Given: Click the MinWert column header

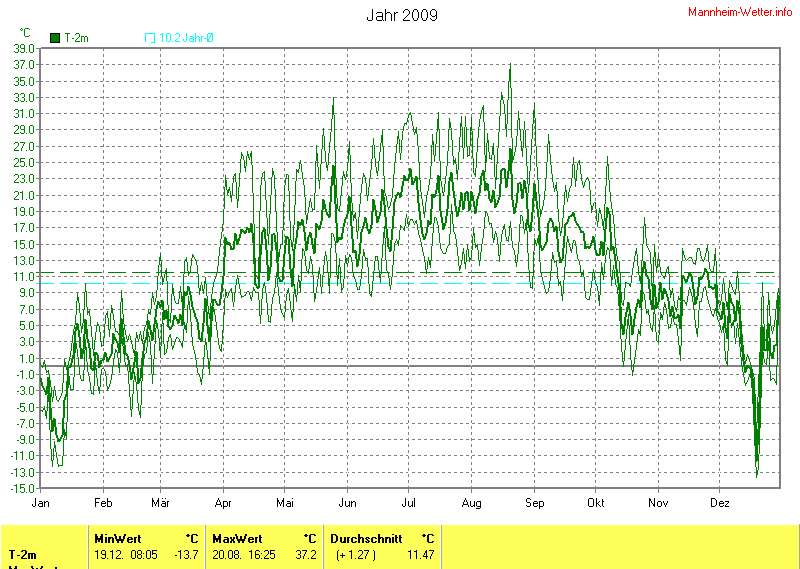Looking at the screenshot, I should (x=119, y=539).
